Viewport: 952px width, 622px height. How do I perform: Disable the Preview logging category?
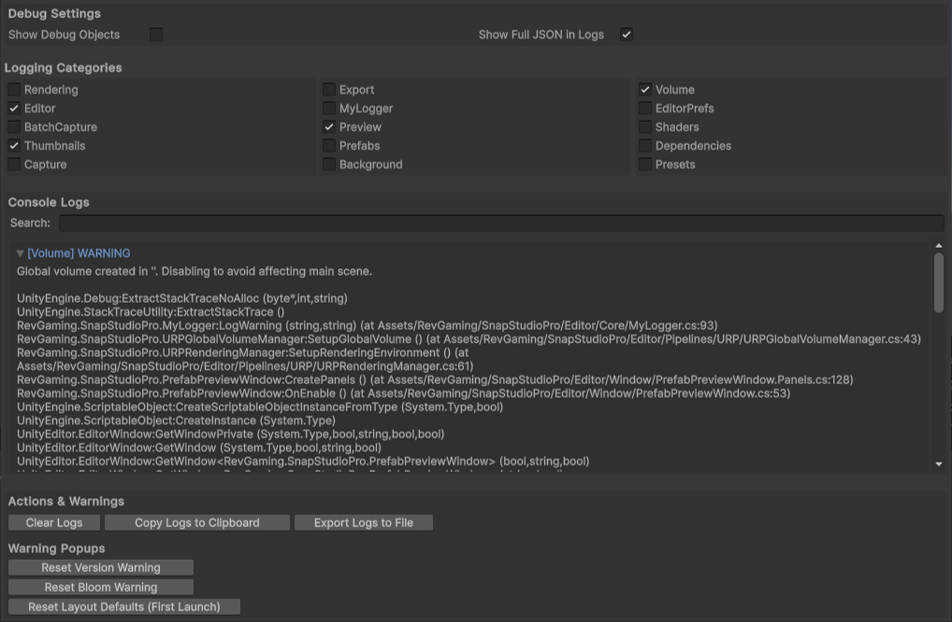click(x=329, y=128)
